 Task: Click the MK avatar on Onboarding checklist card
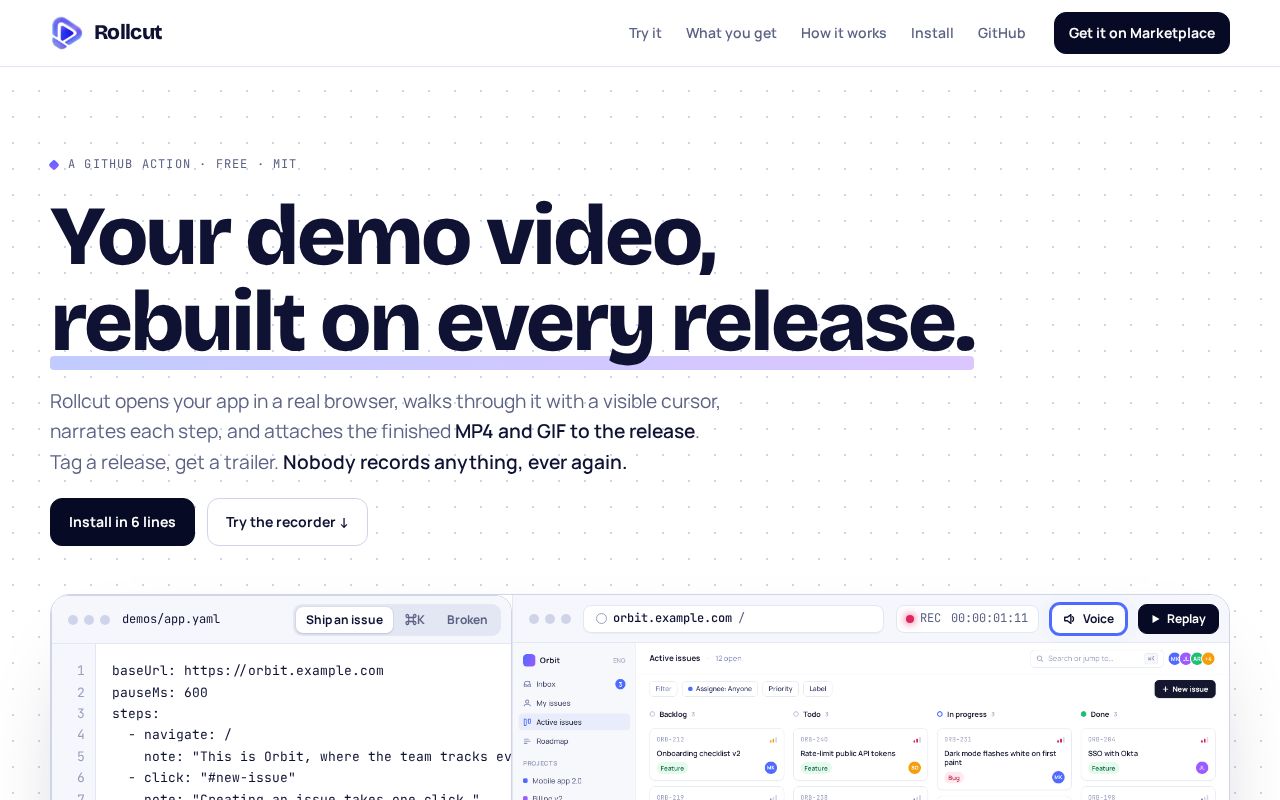(771, 768)
